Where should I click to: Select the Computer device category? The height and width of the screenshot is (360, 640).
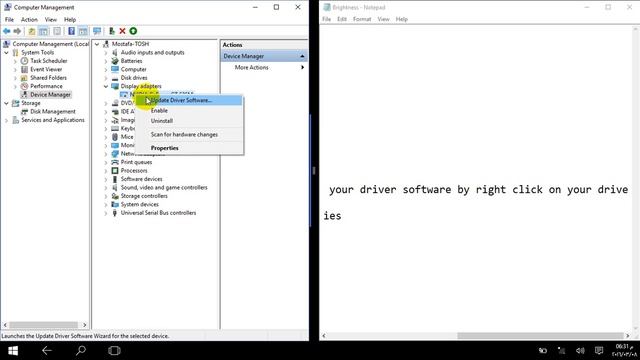pyautogui.click(x=133, y=69)
